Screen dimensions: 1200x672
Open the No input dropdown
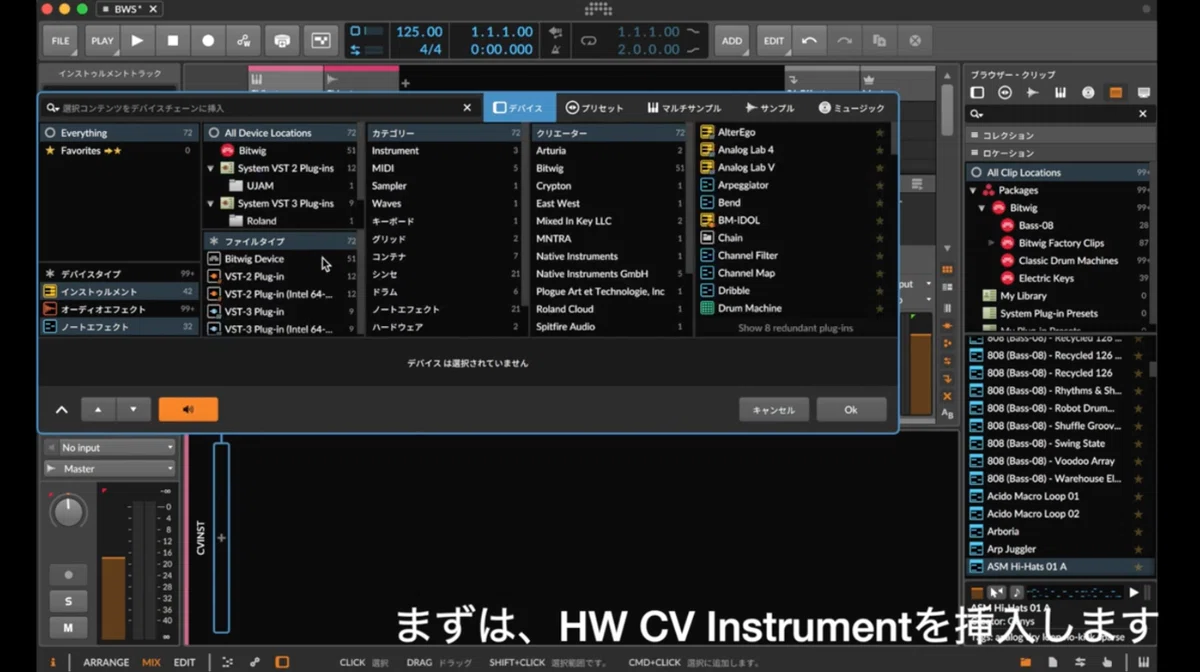(x=109, y=448)
